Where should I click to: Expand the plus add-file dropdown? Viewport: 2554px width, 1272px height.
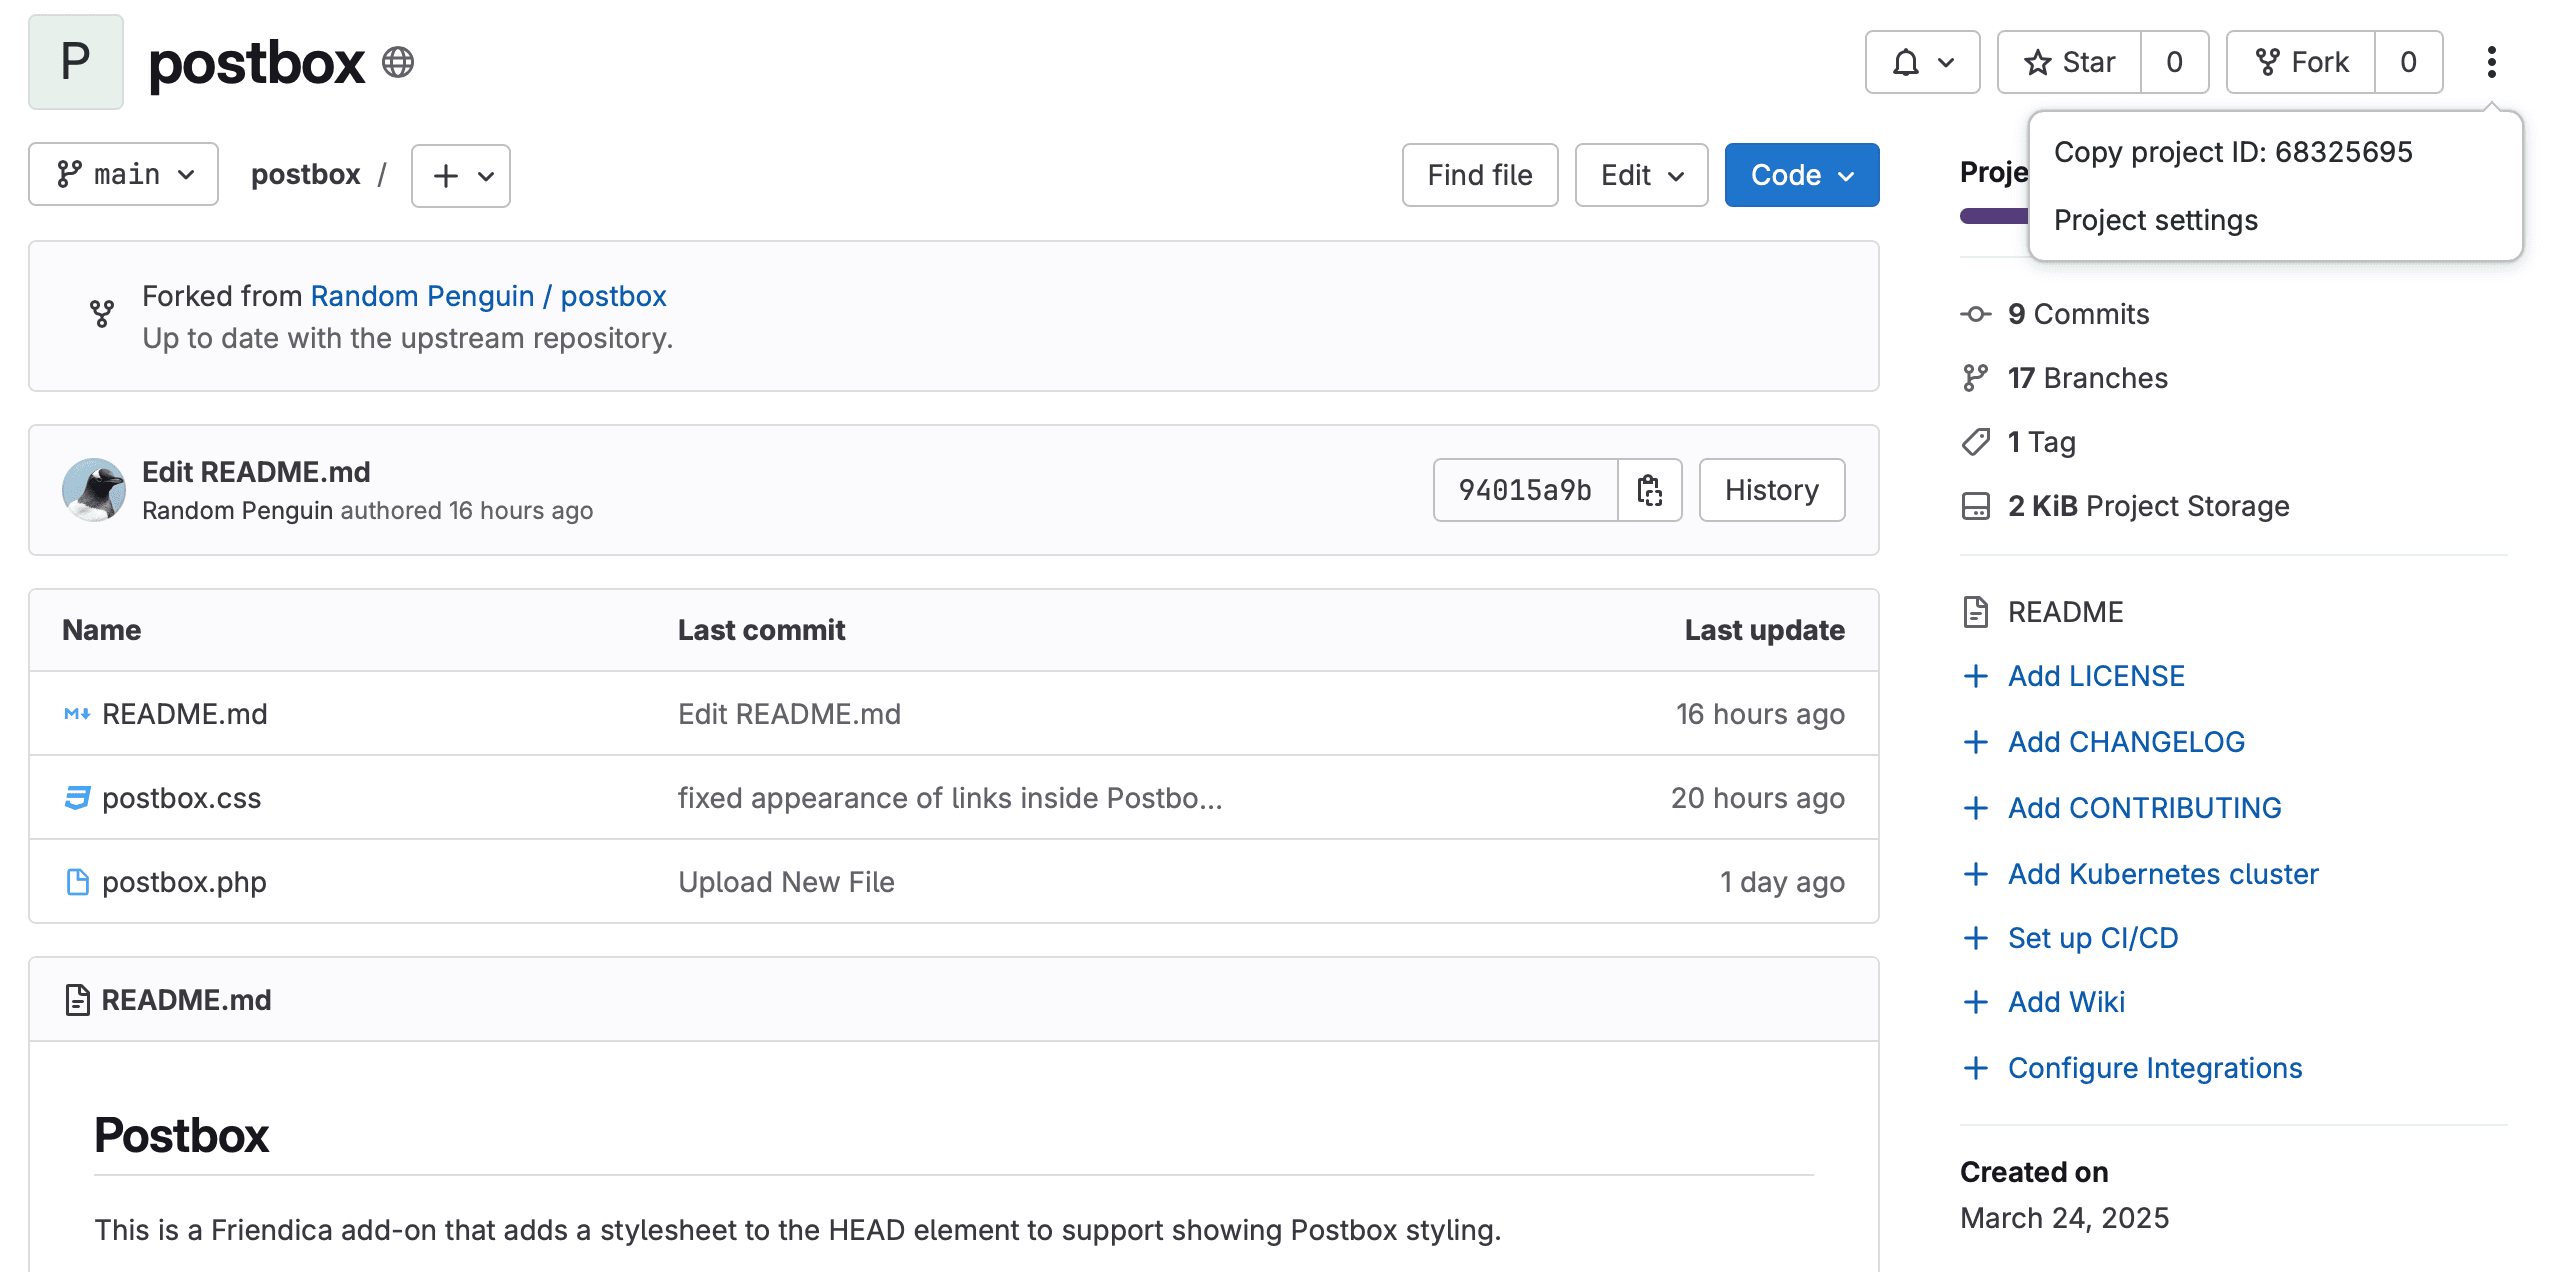pos(461,176)
